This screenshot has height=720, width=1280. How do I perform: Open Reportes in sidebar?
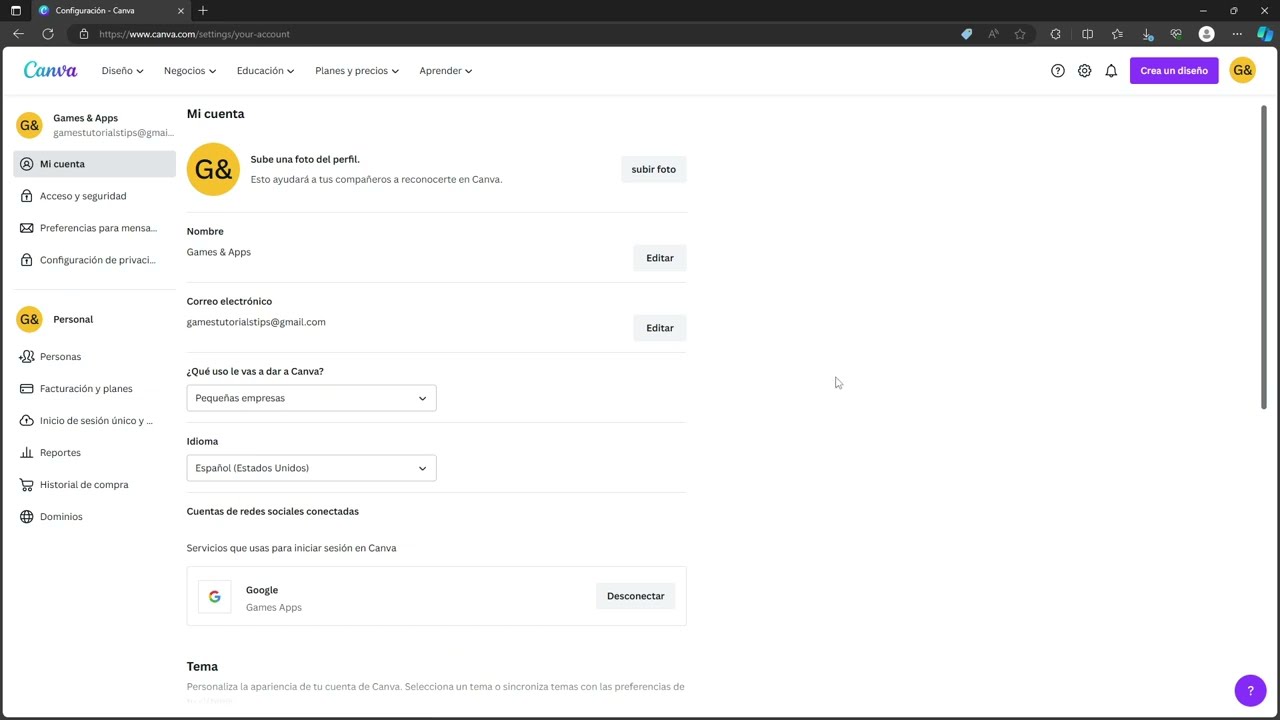click(x=95, y=452)
